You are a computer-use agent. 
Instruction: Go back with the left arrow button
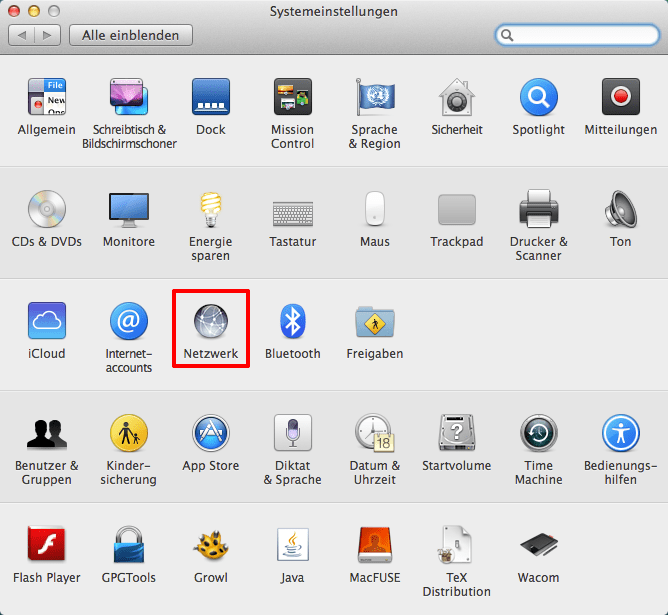[x=21, y=35]
